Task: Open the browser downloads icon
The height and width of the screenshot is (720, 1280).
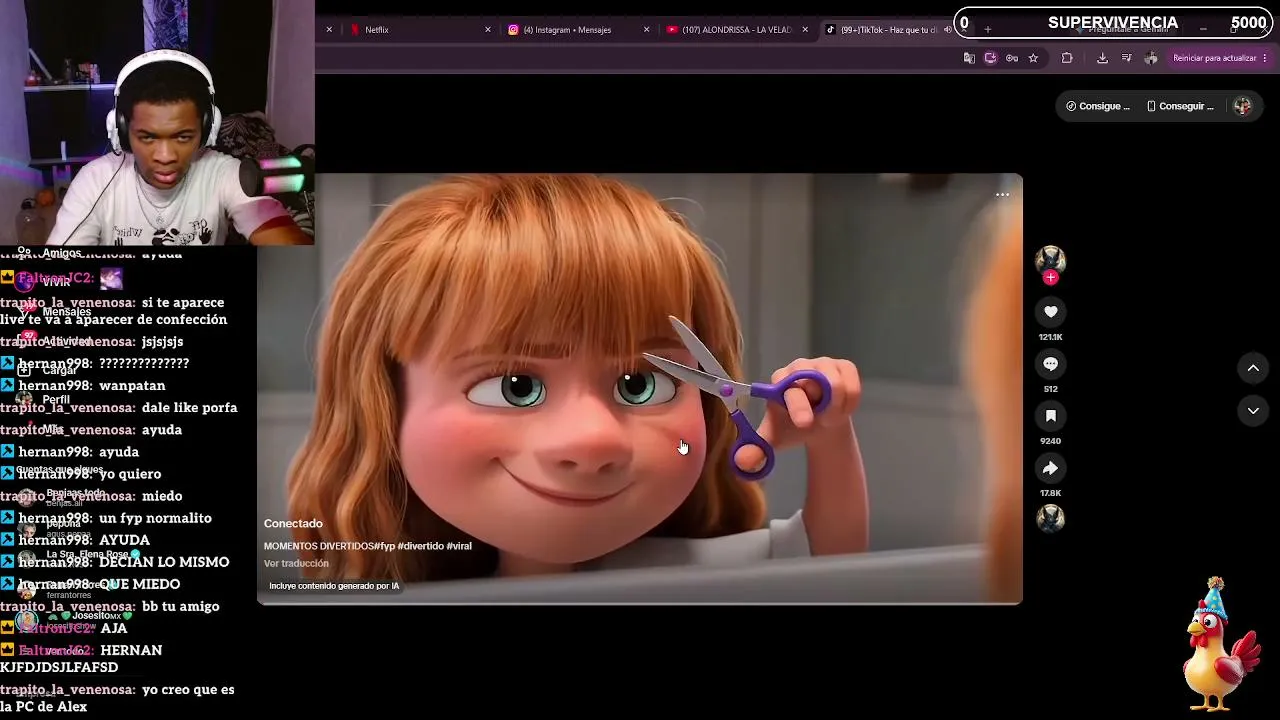Action: click(x=1102, y=58)
